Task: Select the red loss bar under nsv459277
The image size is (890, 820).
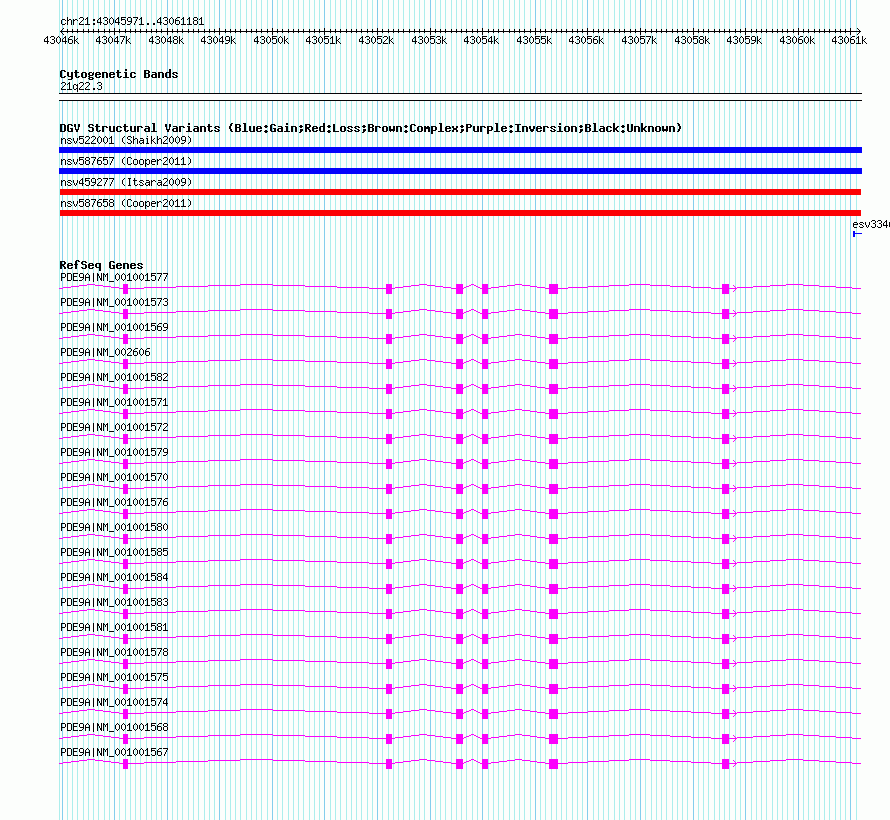Action: click(x=460, y=192)
